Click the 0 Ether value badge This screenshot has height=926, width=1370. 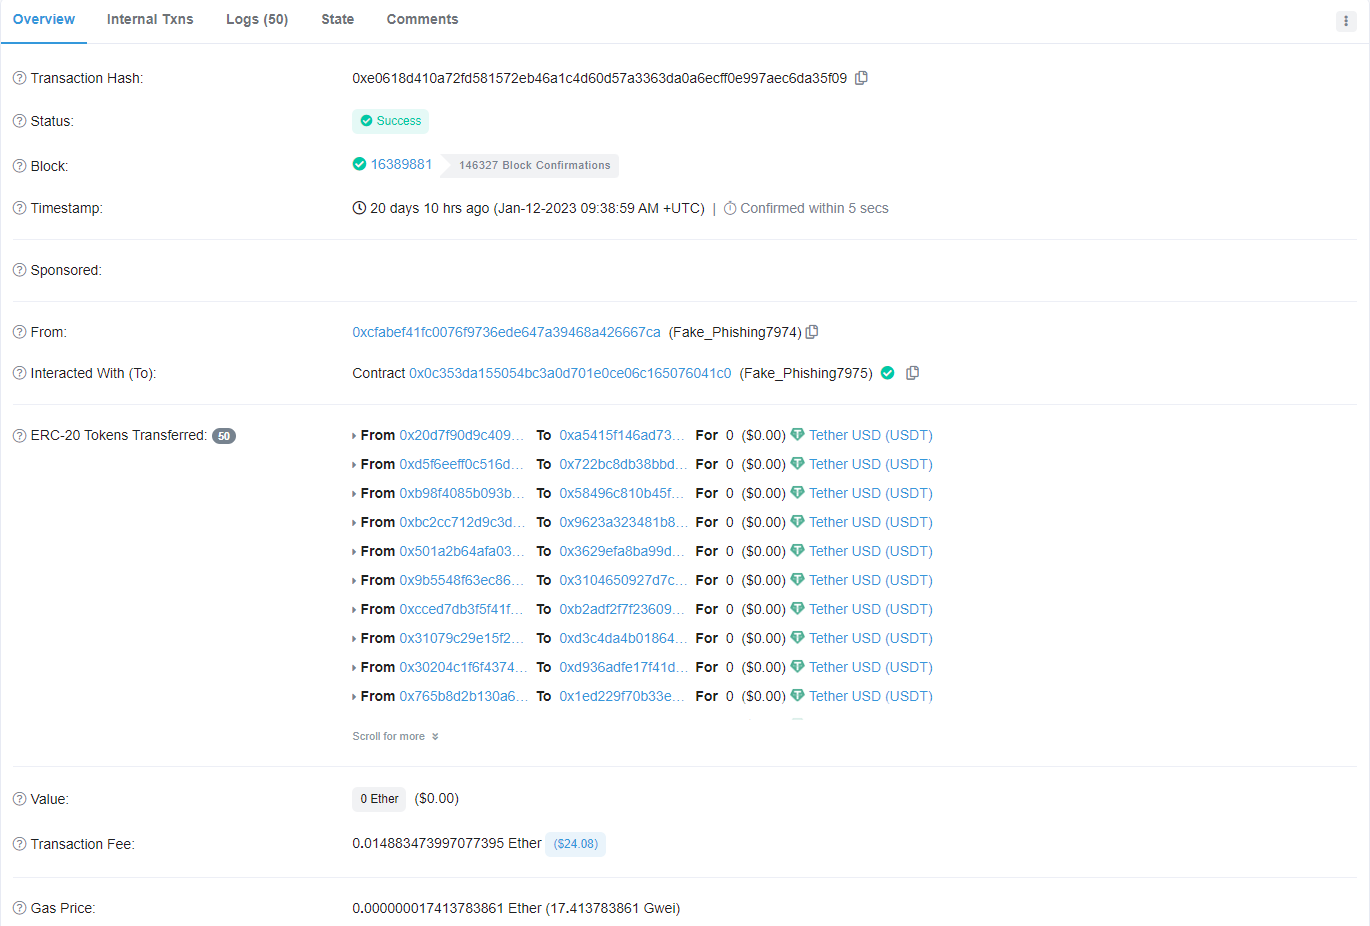[x=379, y=799]
